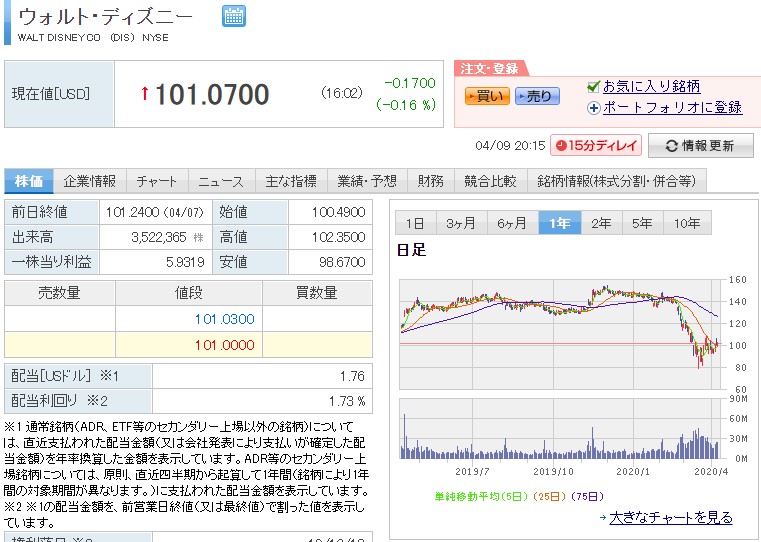
Task: Open the チャート tab
Action: click(x=157, y=181)
